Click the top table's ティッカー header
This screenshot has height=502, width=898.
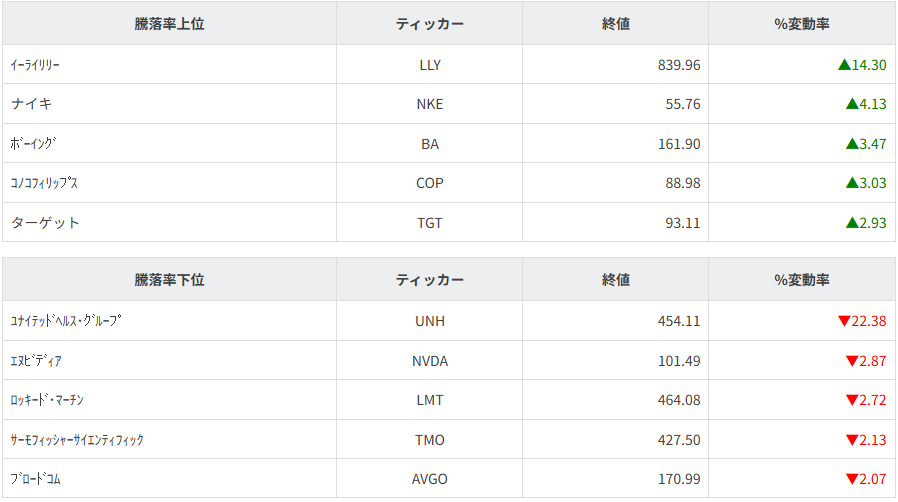[429, 24]
